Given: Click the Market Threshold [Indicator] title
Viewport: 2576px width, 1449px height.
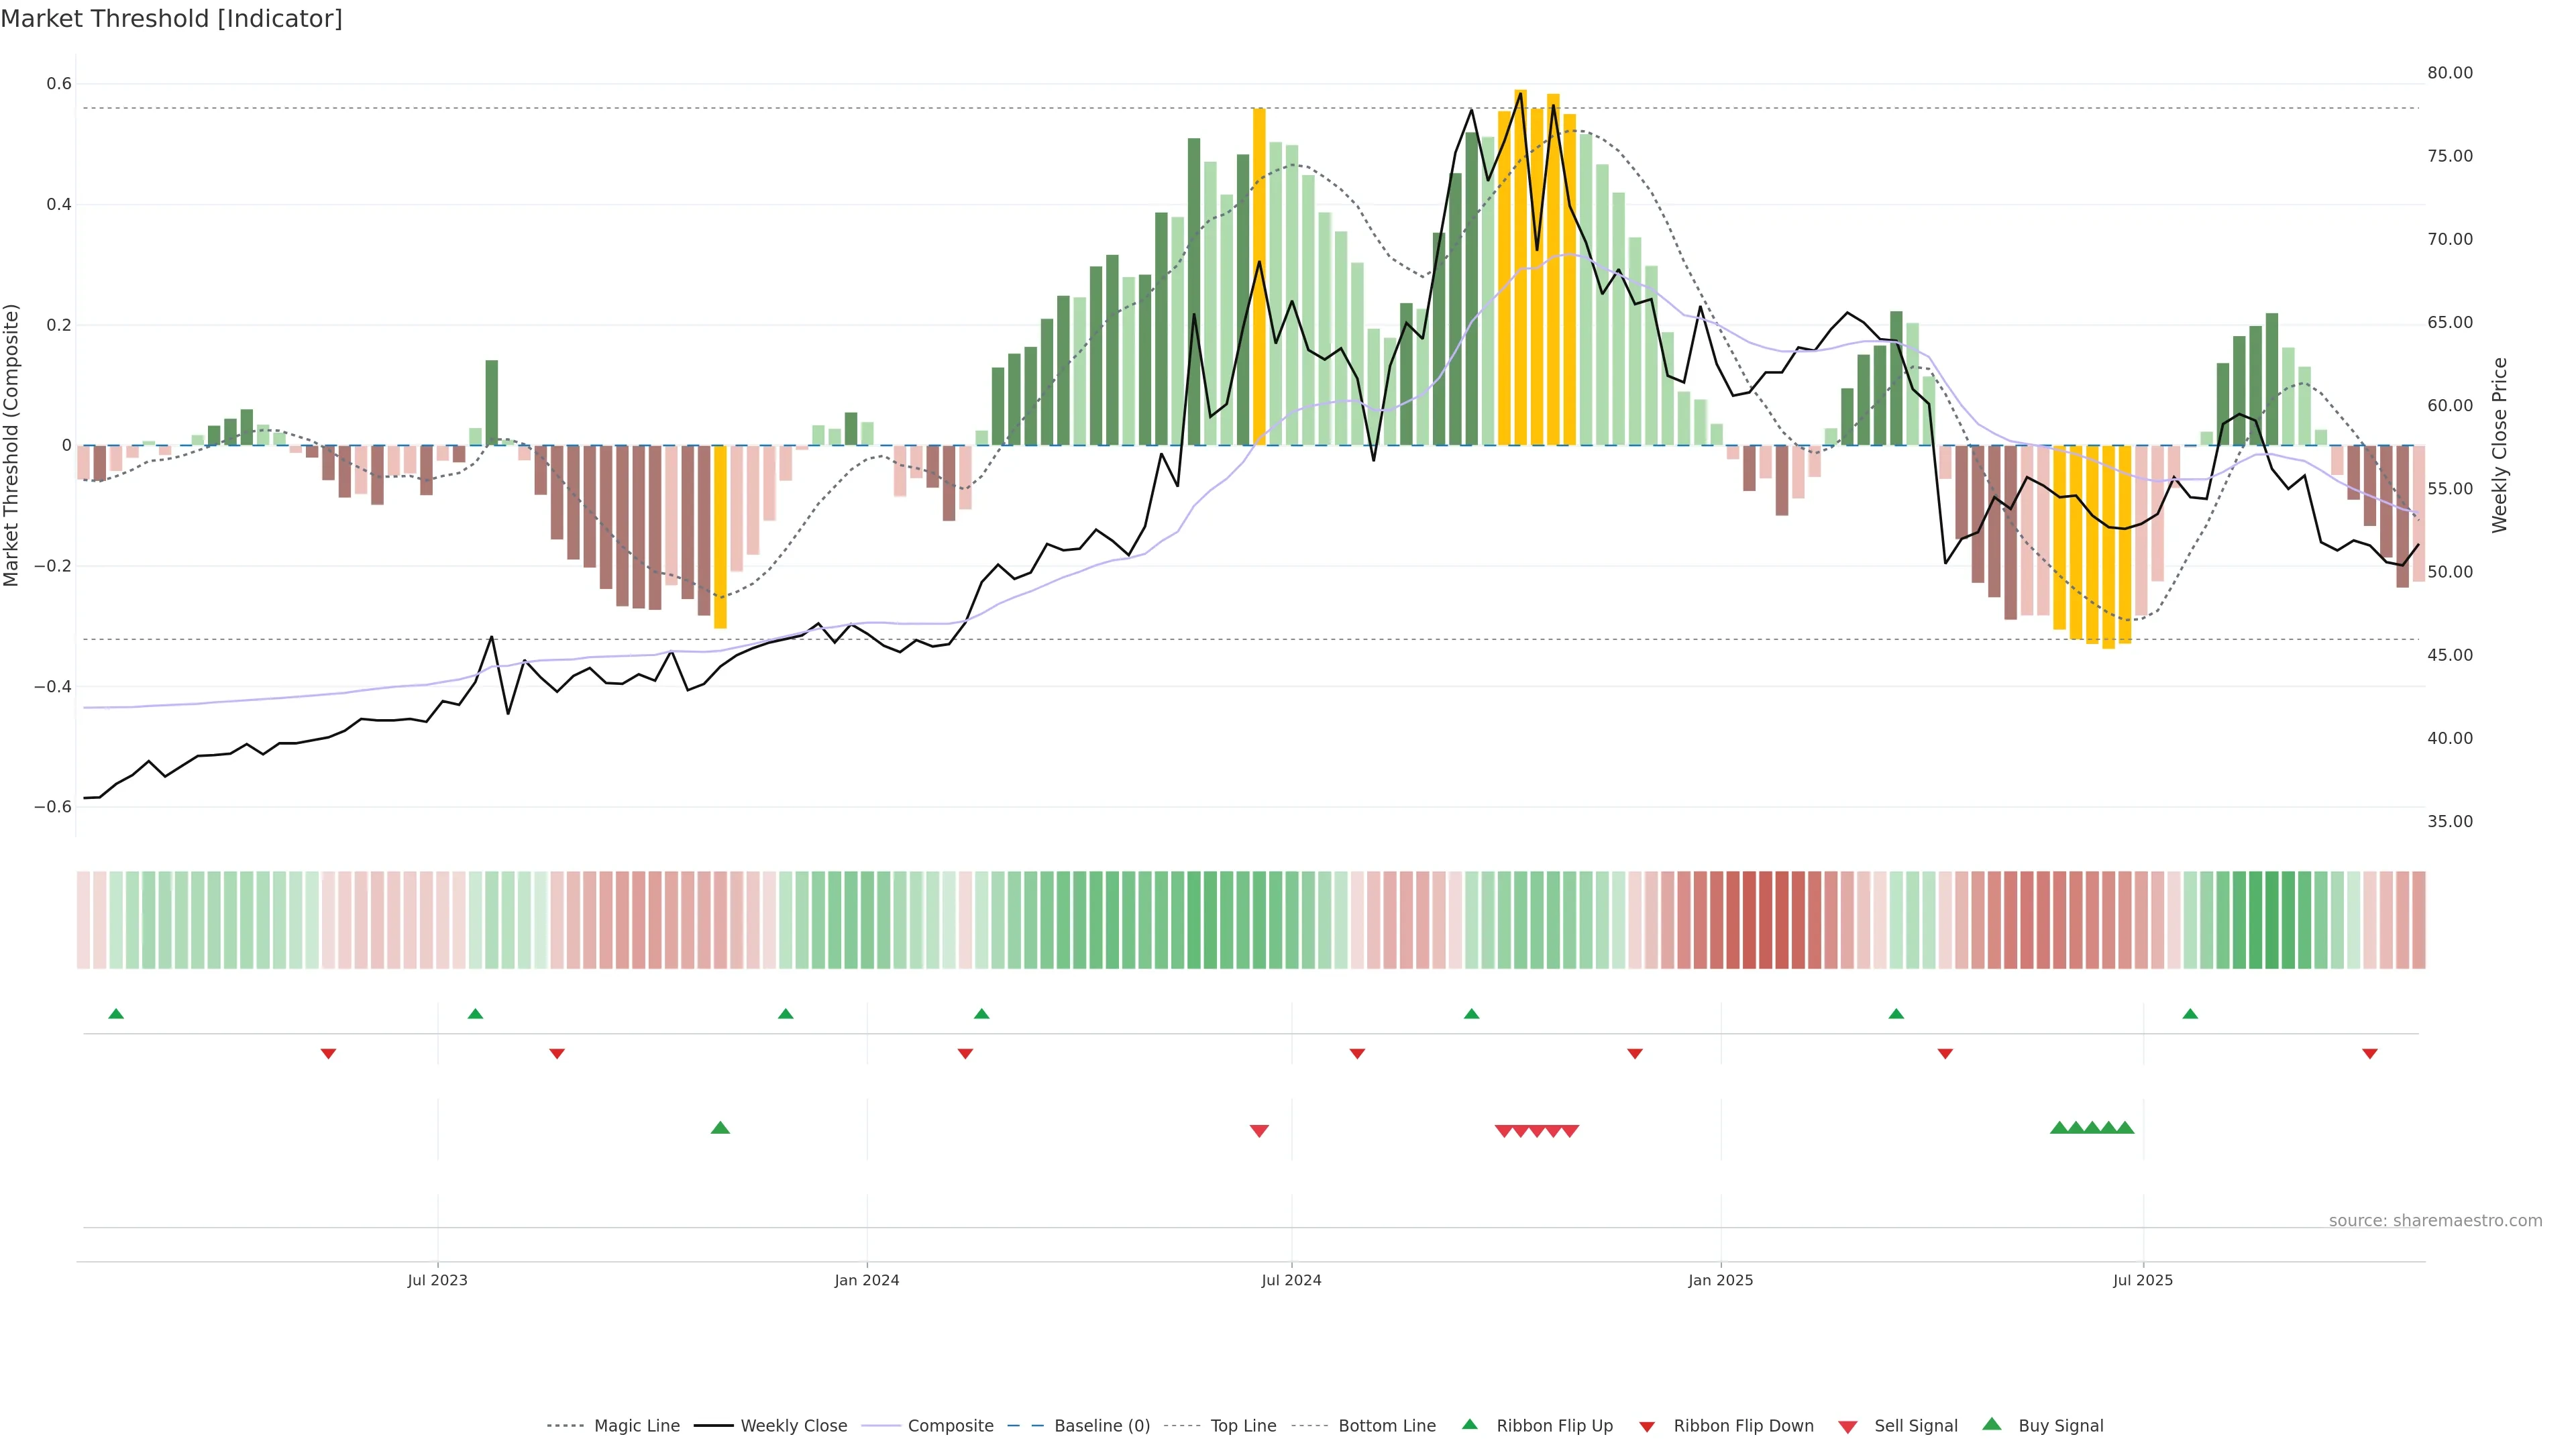Looking at the screenshot, I should point(171,19).
